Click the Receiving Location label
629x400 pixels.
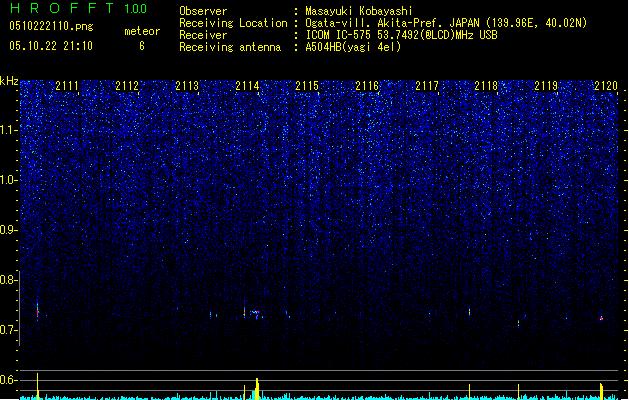233,23
